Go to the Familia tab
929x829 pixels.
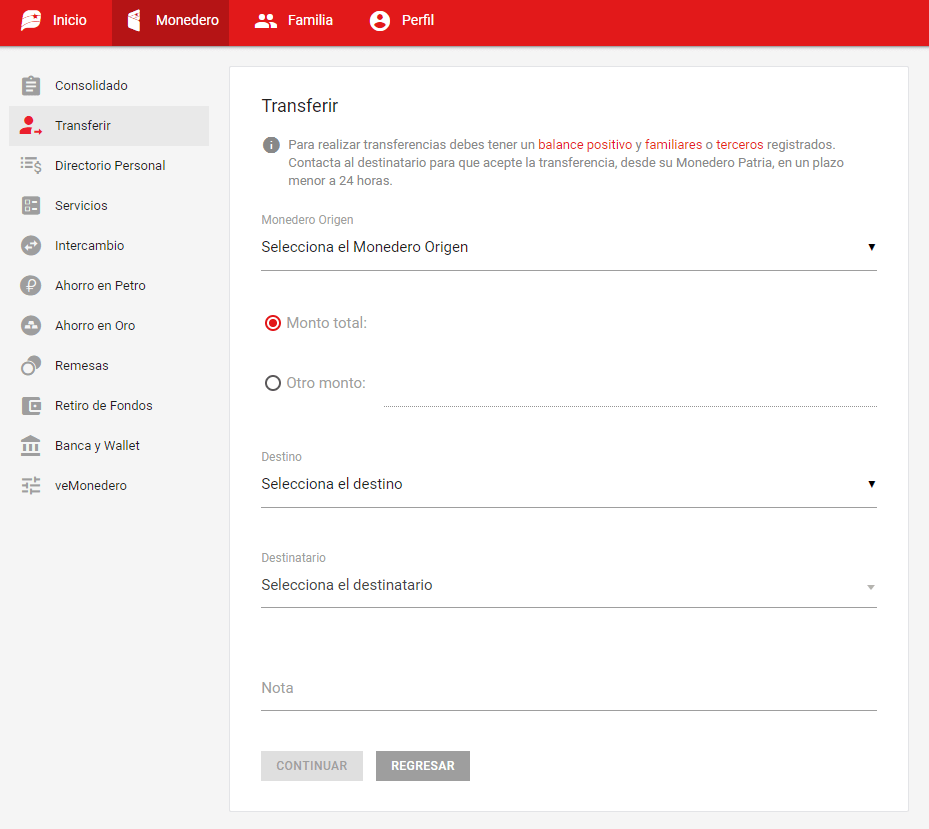(294, 21)
